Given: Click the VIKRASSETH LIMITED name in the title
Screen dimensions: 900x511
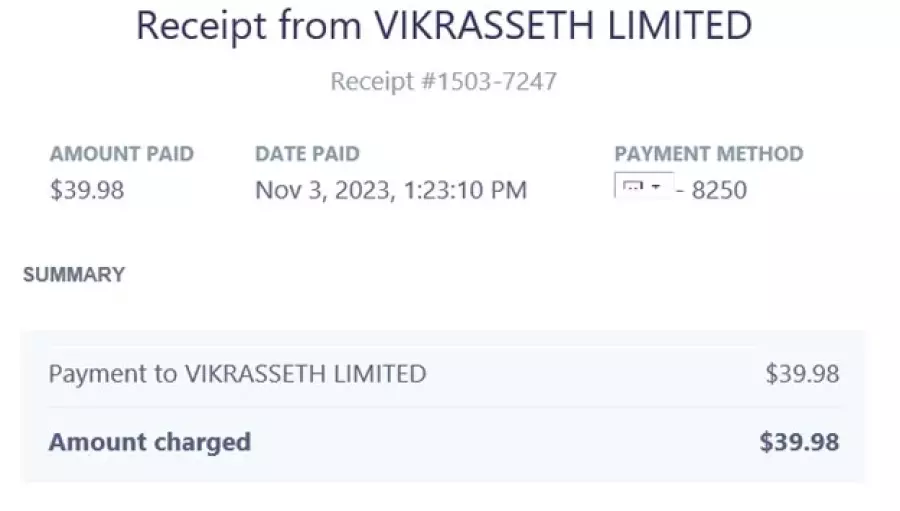Looking at the screenshot, I should [x=563, y=26].
